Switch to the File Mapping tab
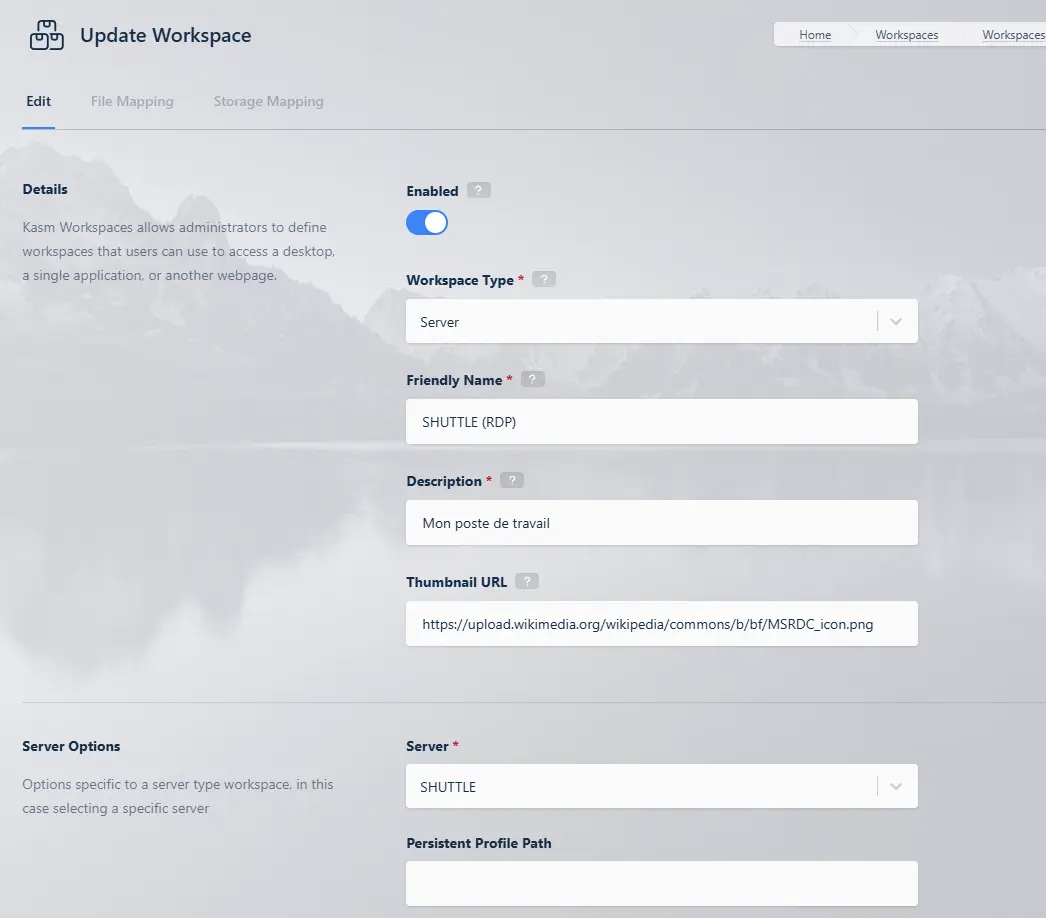This screenshot has width=1046, height=918. [132, 101]
